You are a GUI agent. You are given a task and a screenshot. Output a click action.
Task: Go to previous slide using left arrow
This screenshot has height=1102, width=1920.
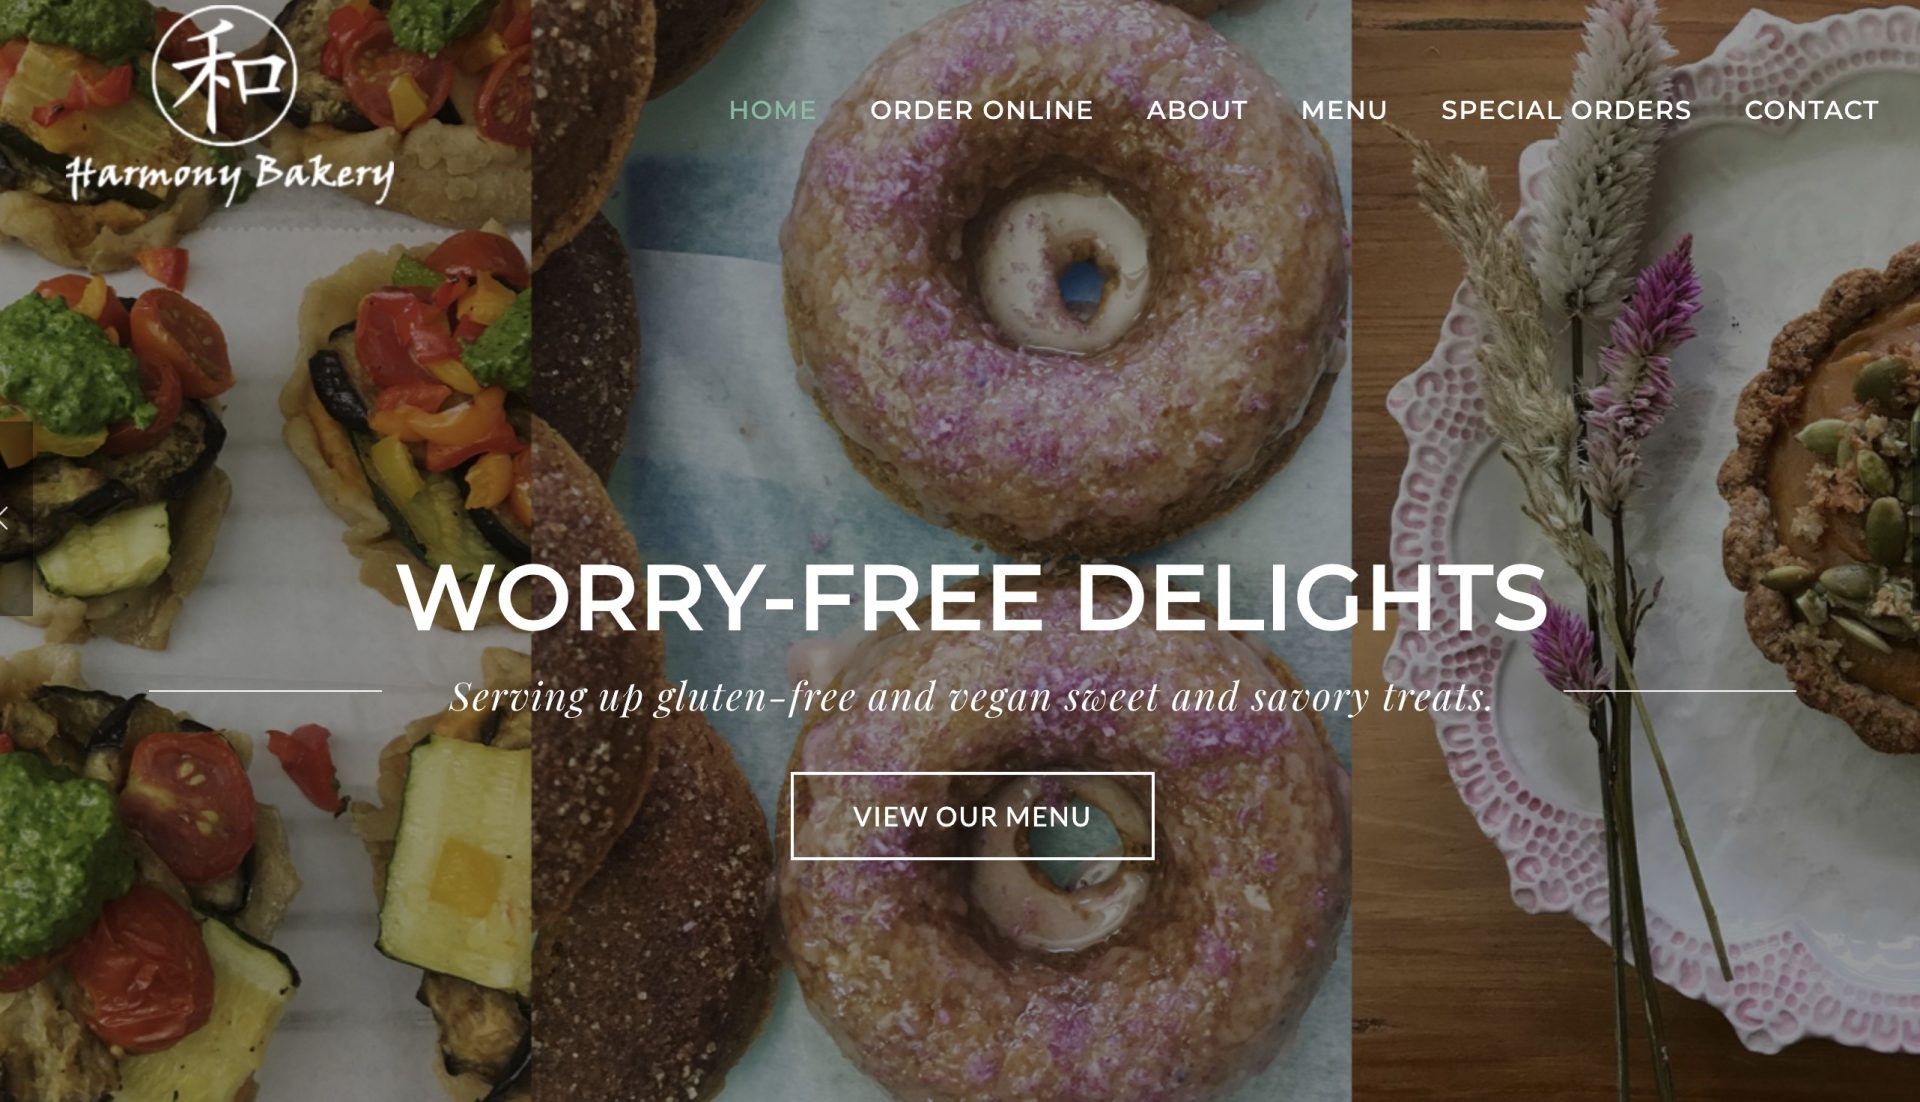(x=8, y=518)
